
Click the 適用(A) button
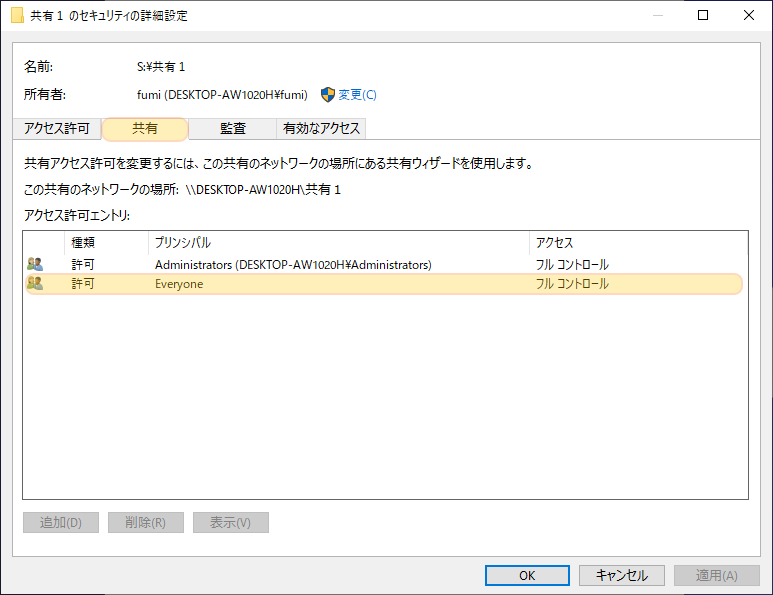[x=717, y=575]
